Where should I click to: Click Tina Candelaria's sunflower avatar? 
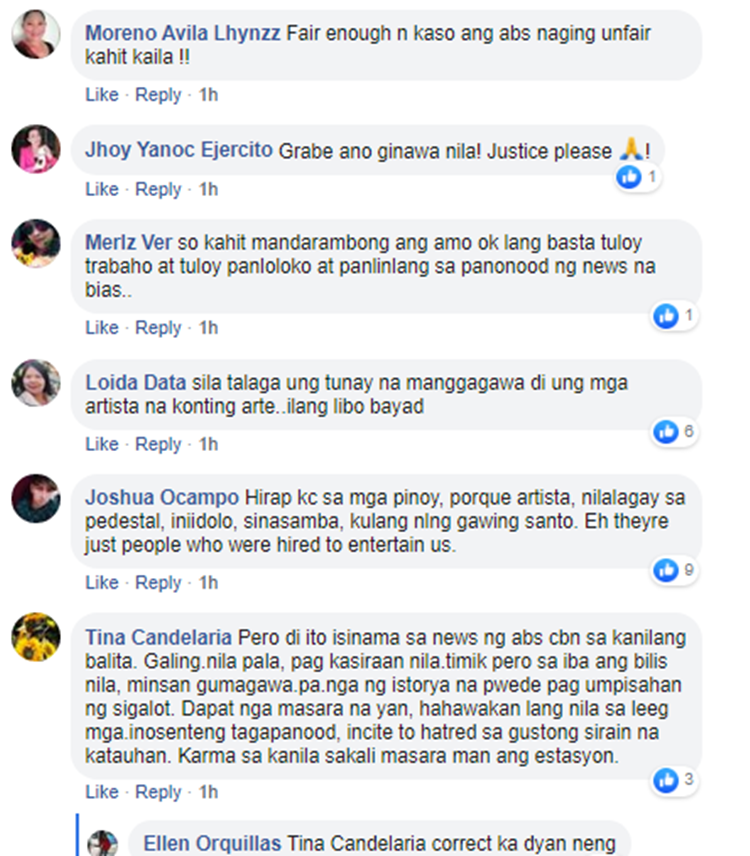tap(36, 637)
